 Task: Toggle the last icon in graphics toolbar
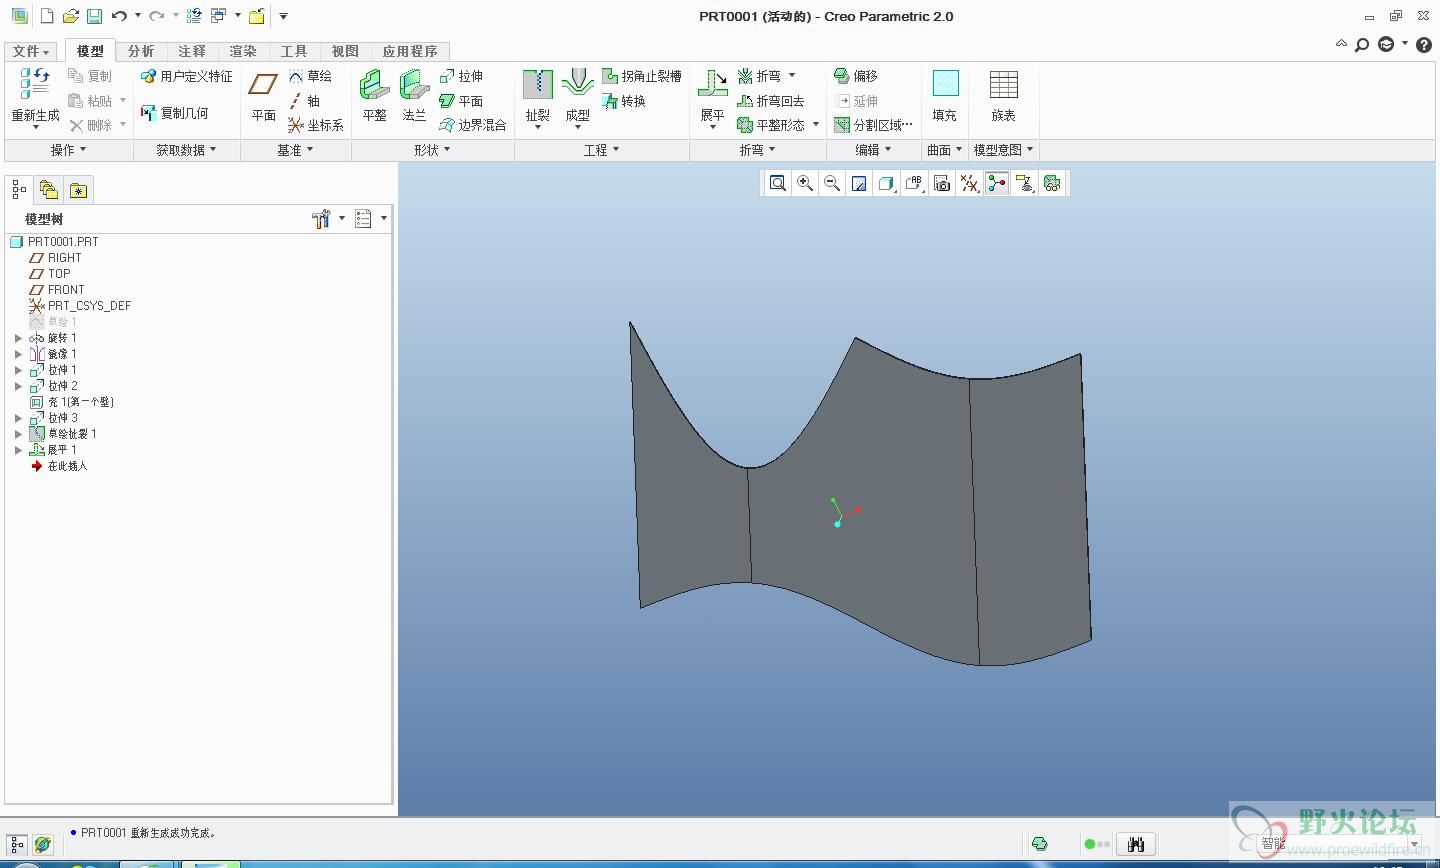click(1052, 183)
